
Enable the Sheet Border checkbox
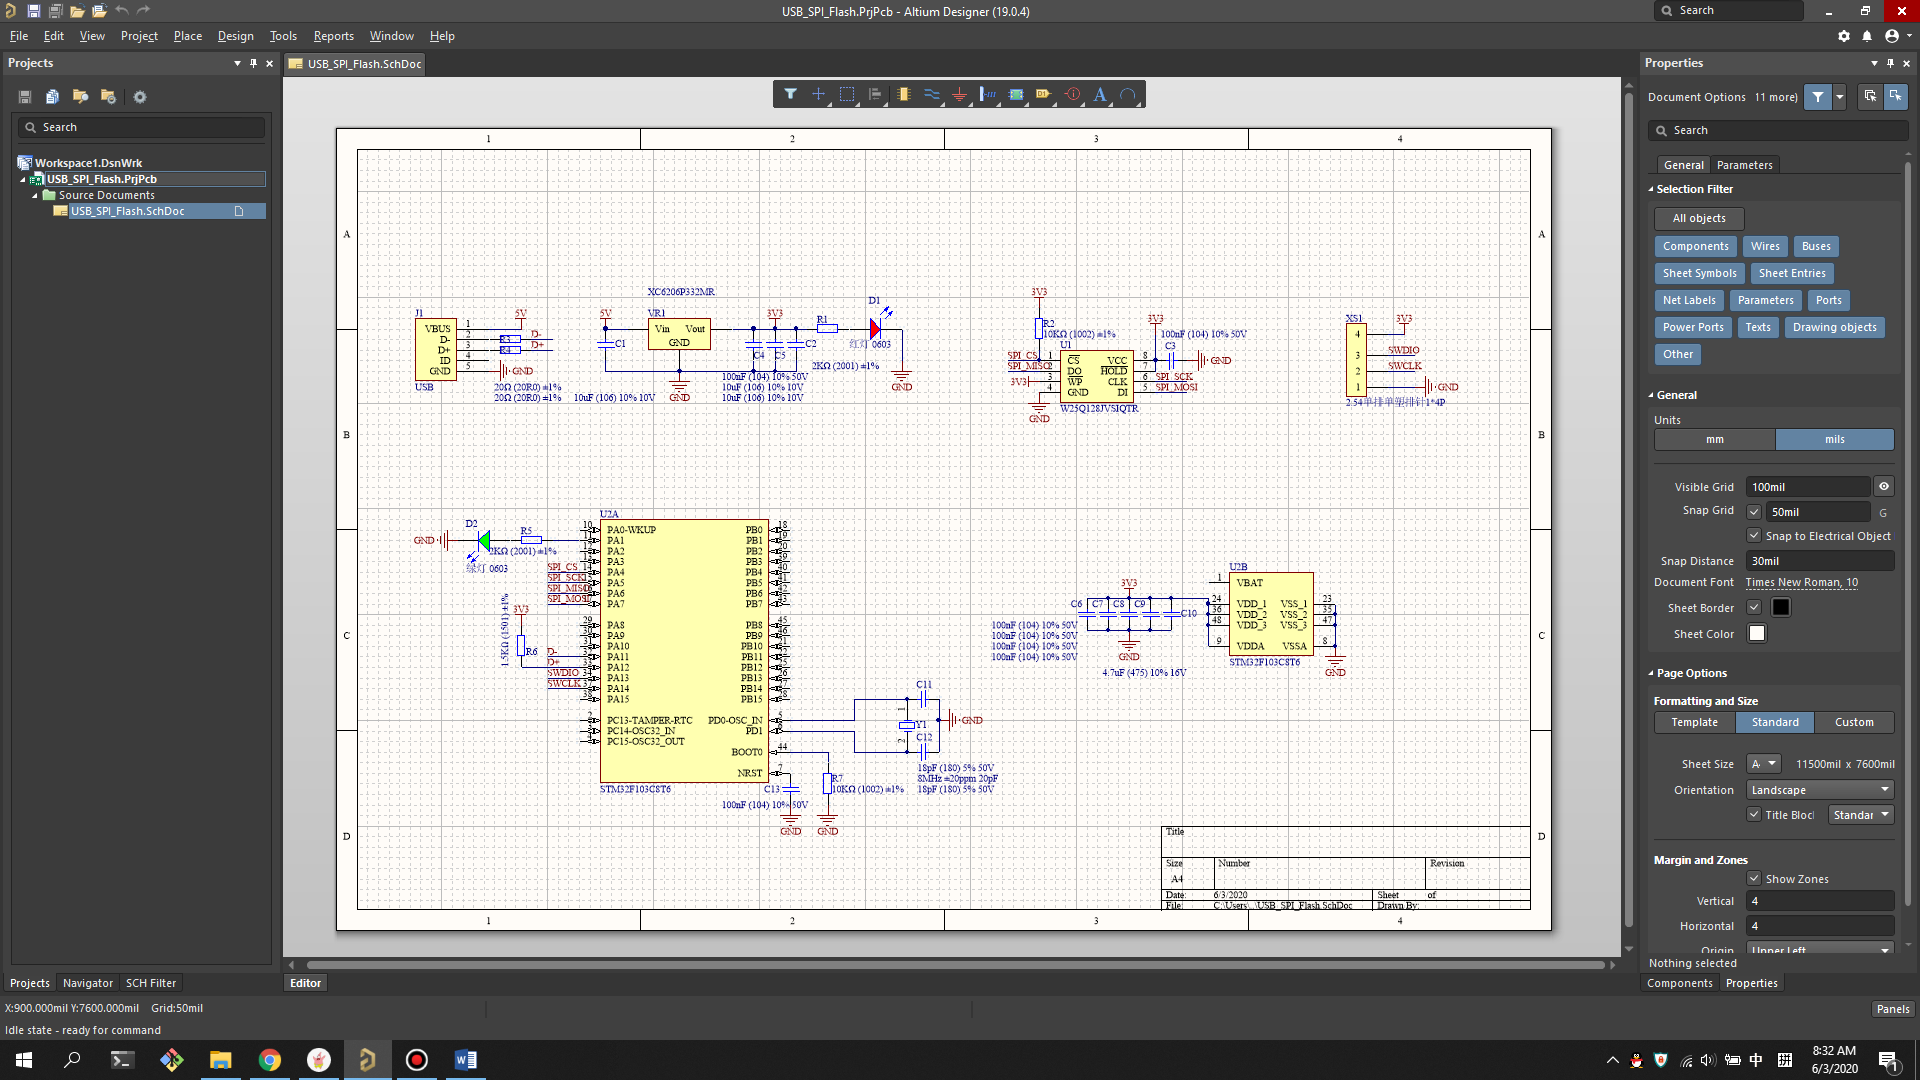coord(1754,607)
